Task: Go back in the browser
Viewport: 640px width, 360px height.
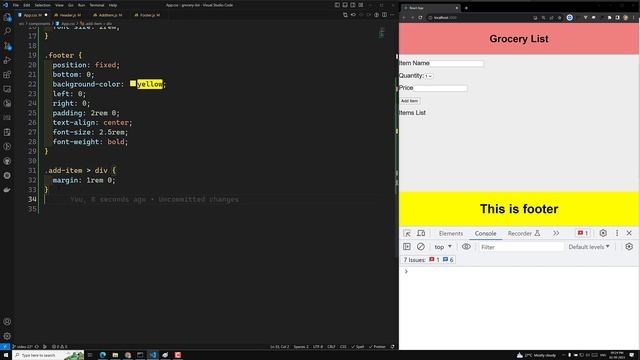Action: 404,18
